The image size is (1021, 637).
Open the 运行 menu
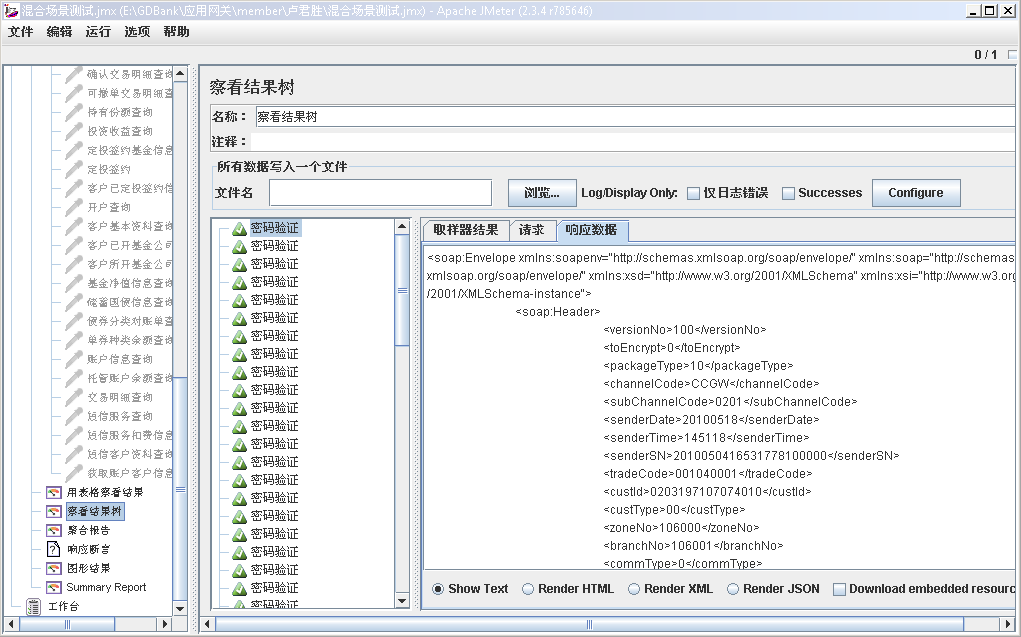tap(97, 32)
